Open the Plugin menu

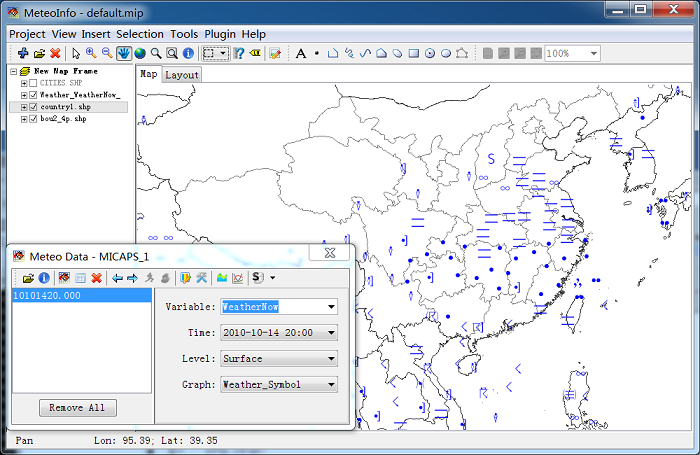tap(220, 34)
